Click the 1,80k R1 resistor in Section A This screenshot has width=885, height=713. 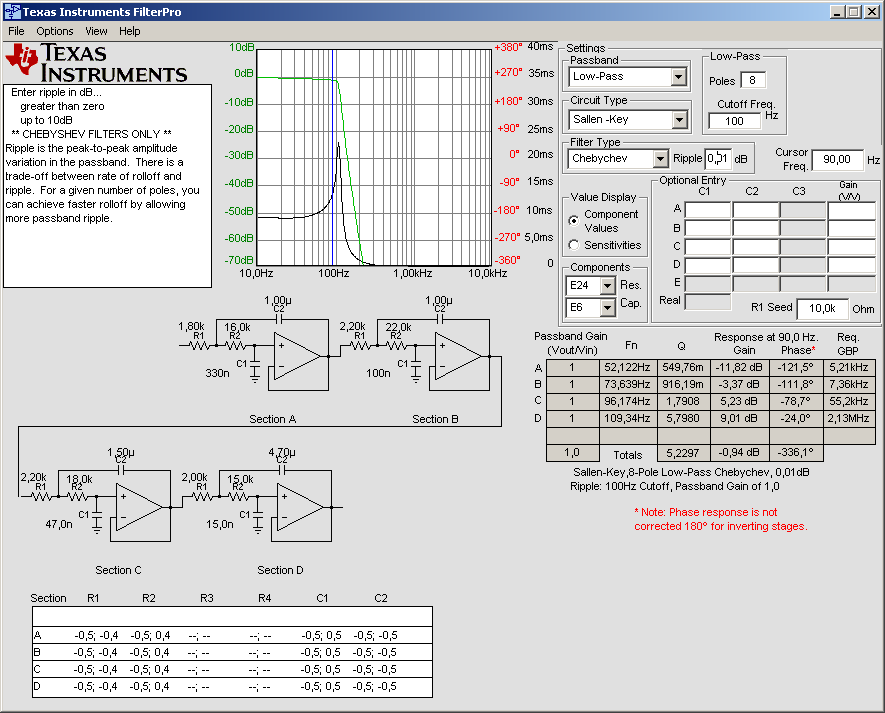point(199,345)
